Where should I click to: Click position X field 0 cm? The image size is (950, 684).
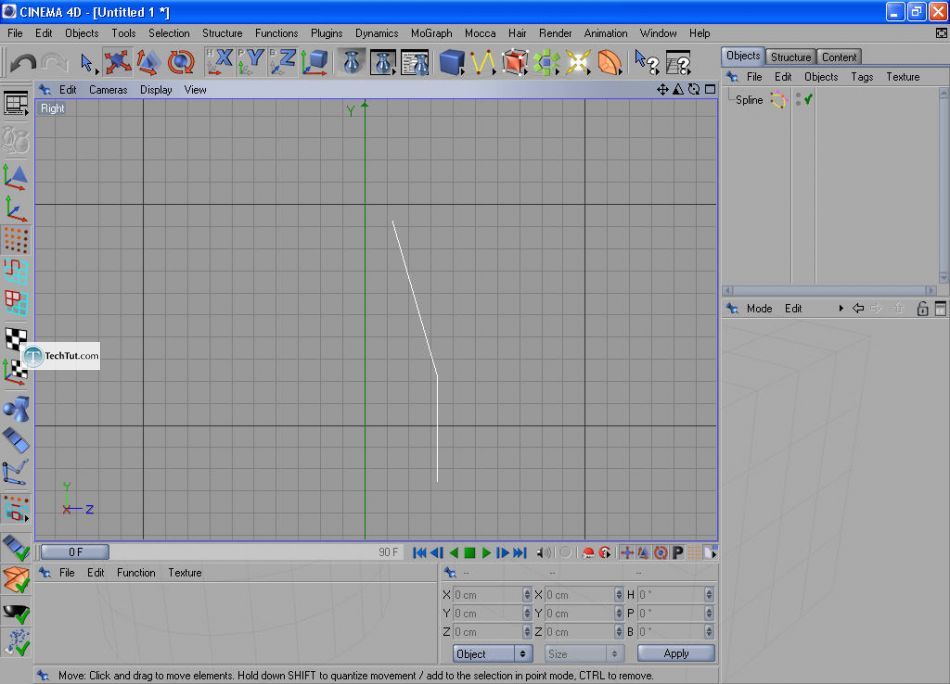click(x=488, y=595)
